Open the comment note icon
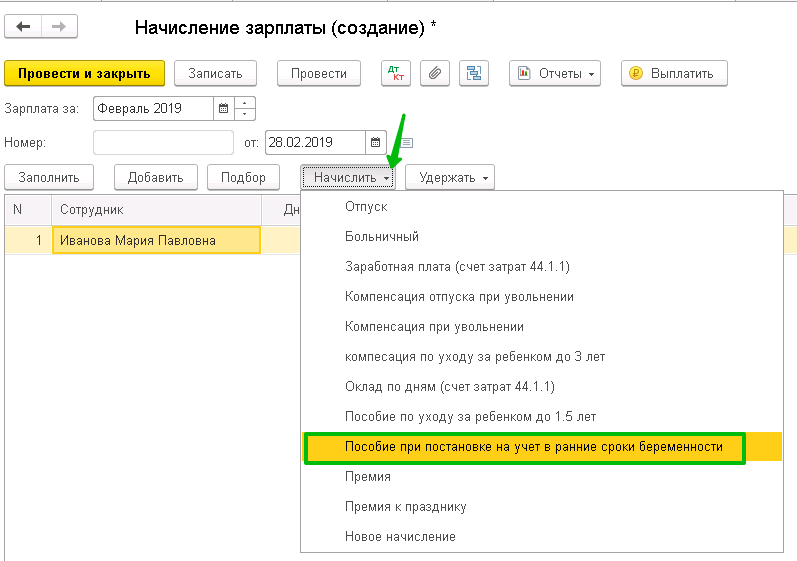 pyautogui.click(x=407, y=143)
